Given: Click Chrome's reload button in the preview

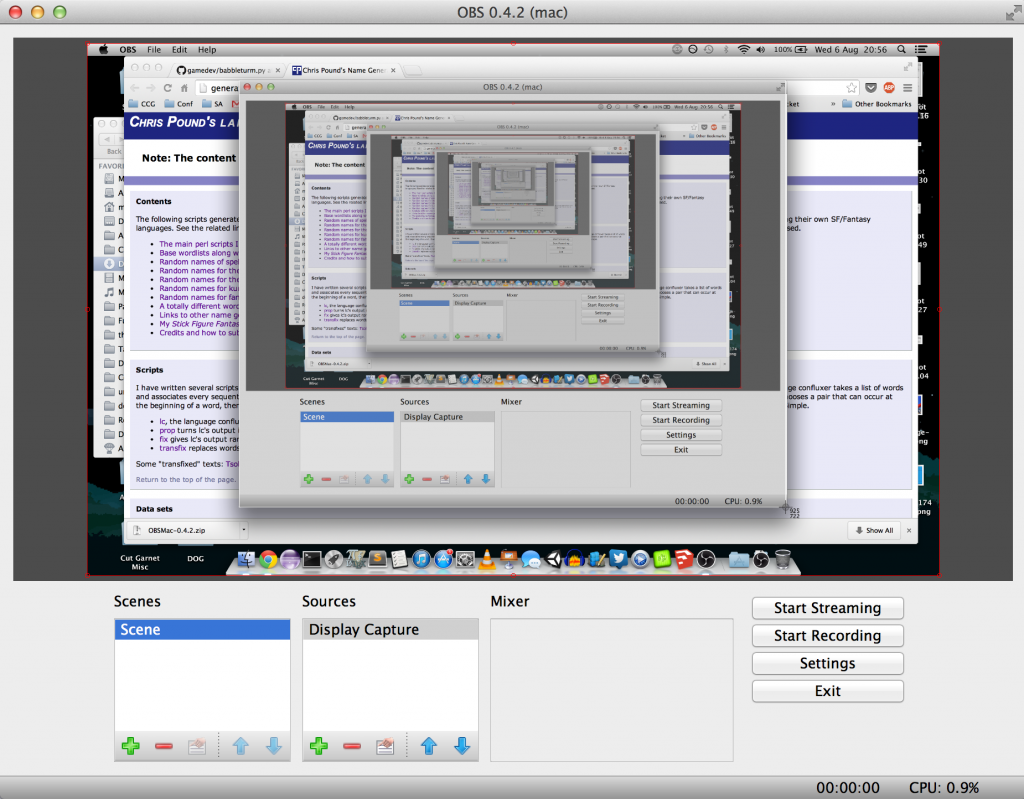Looking at the screenshot, I should pos(168,88).
